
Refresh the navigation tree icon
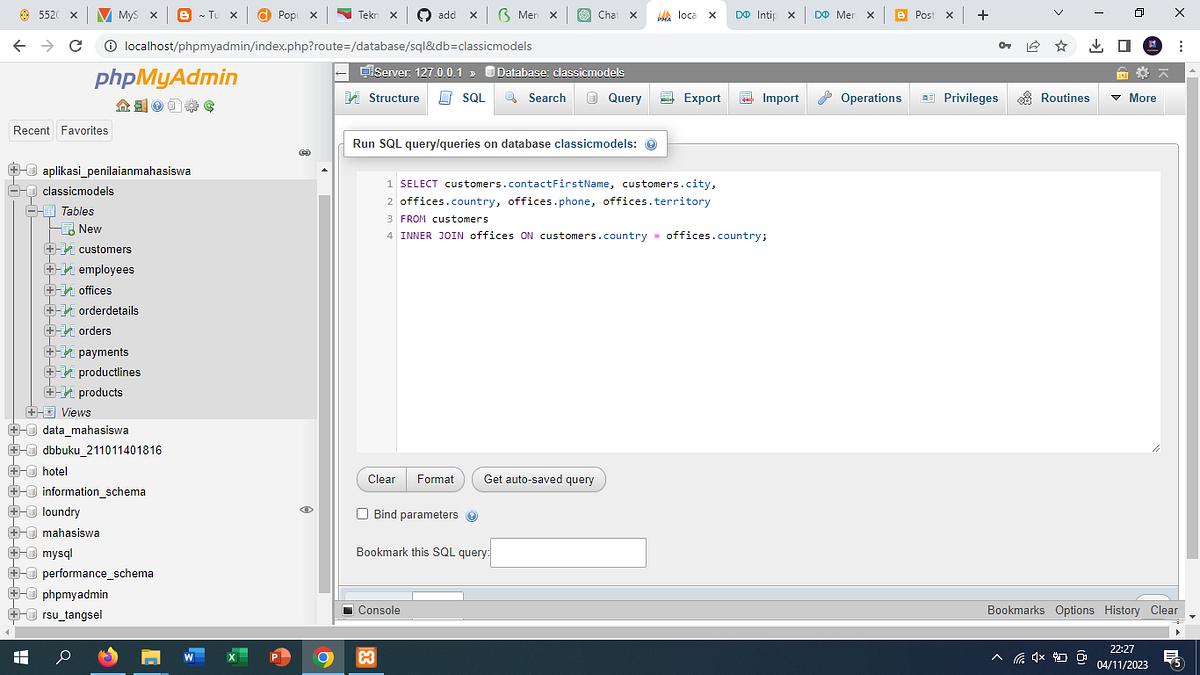click(208, 105)
